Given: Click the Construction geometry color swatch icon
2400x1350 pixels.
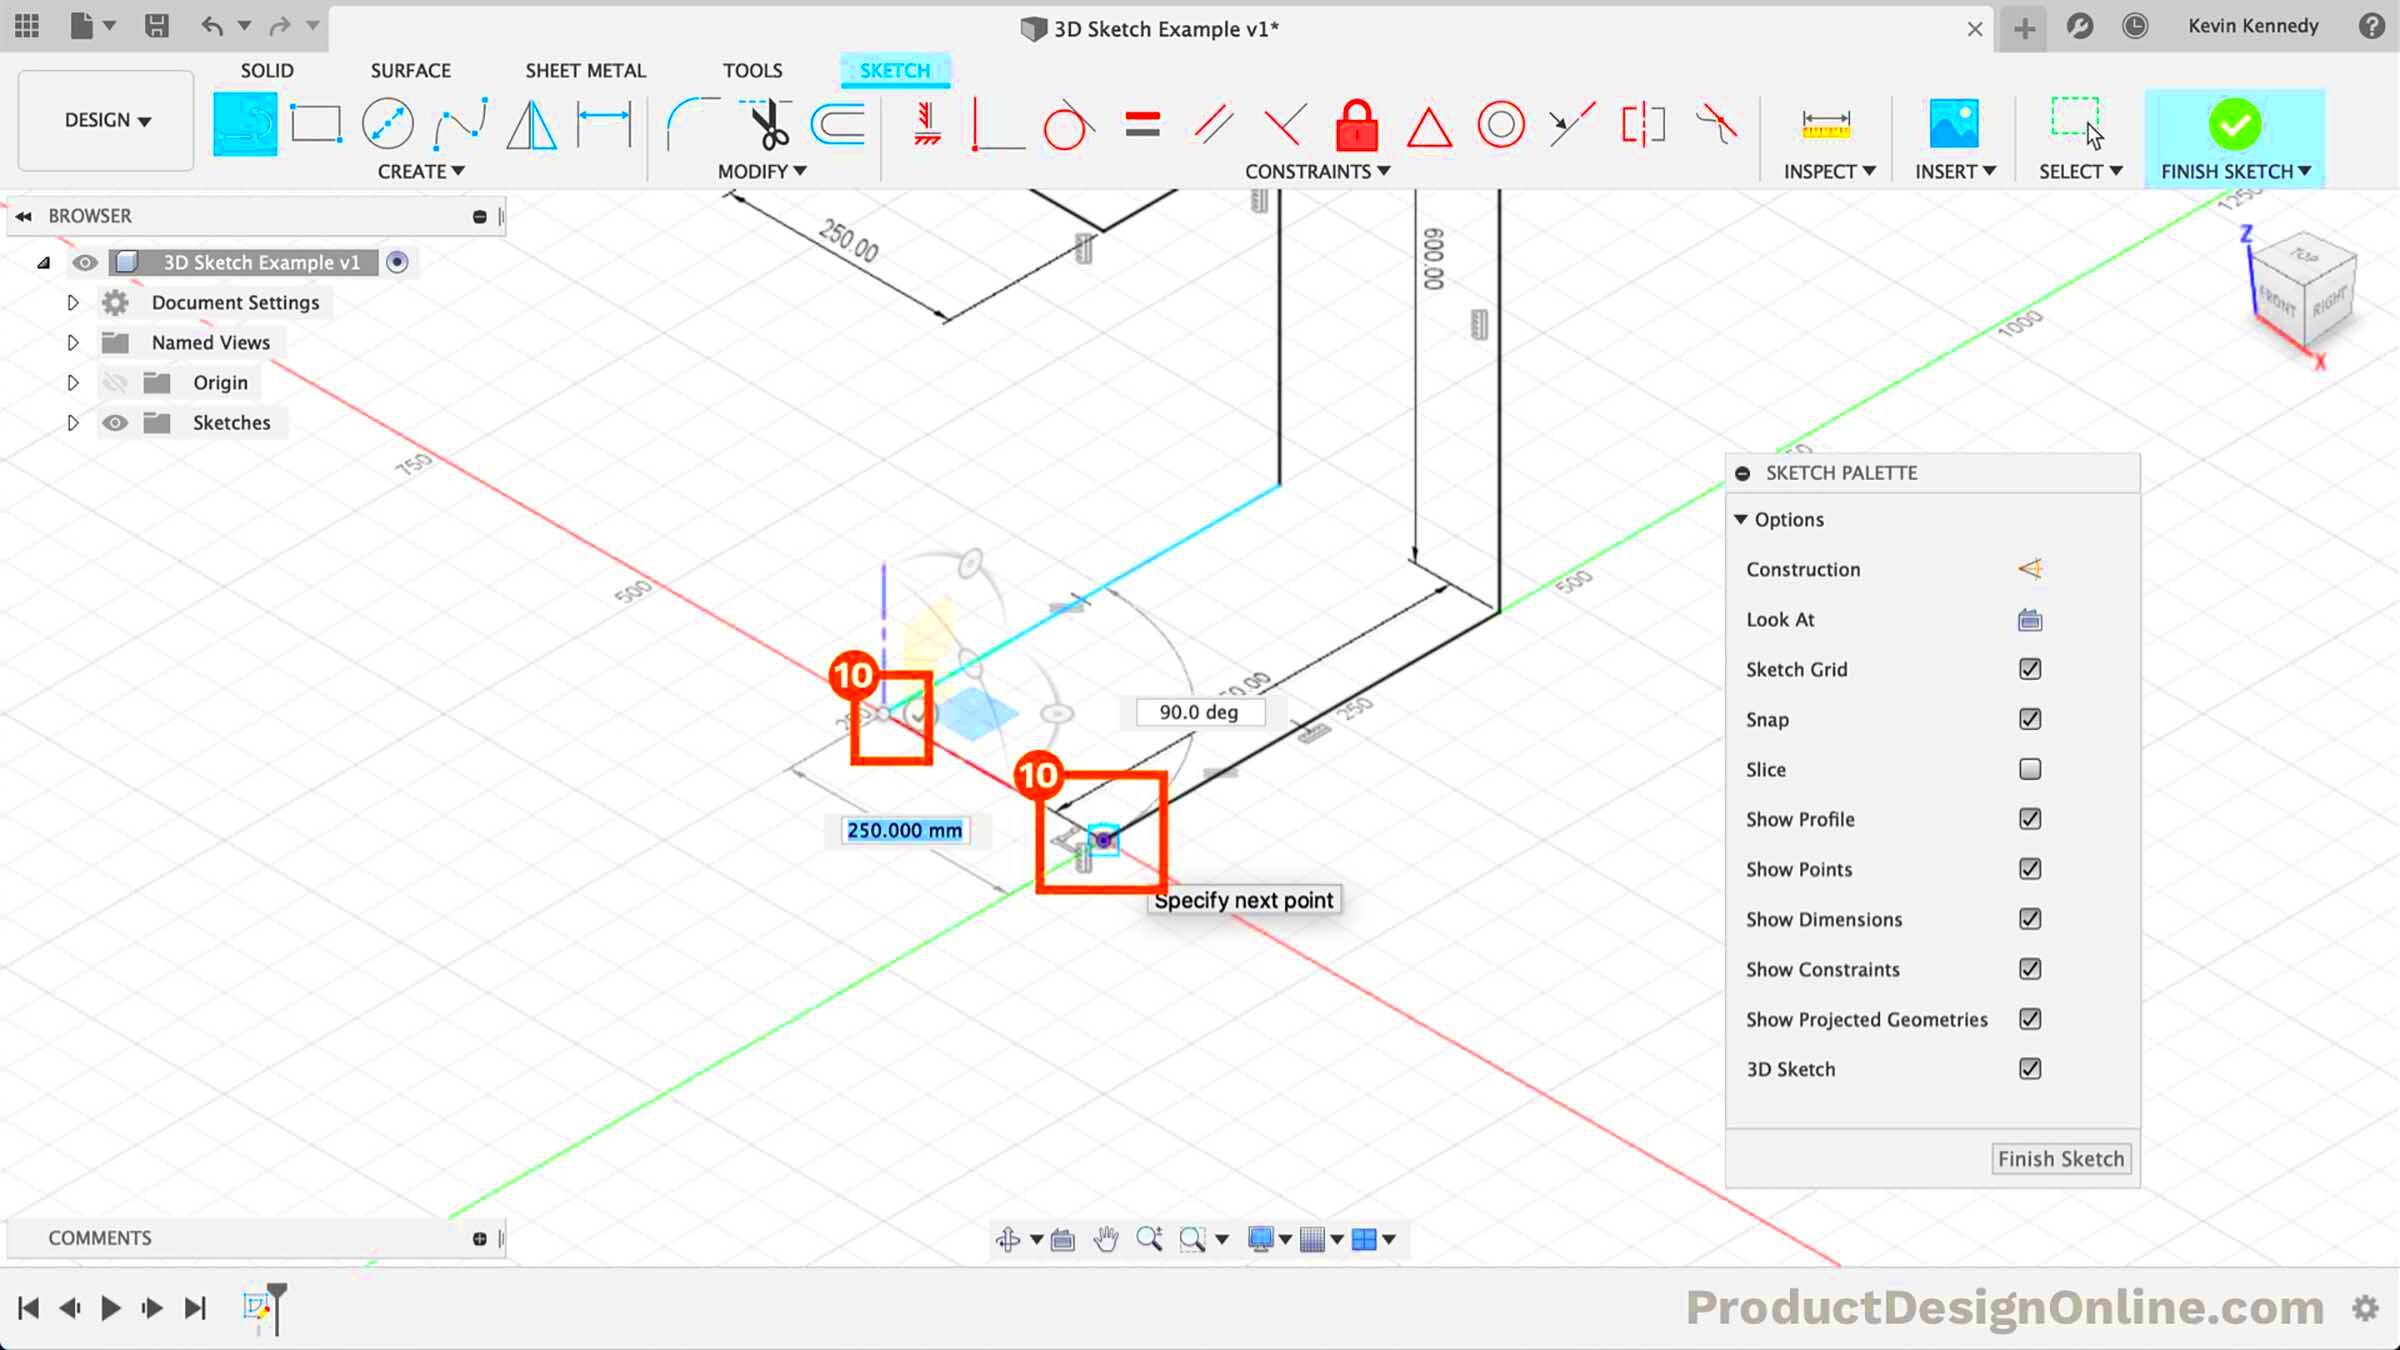Looking at the screenshot, I should tap(2029, 569).
